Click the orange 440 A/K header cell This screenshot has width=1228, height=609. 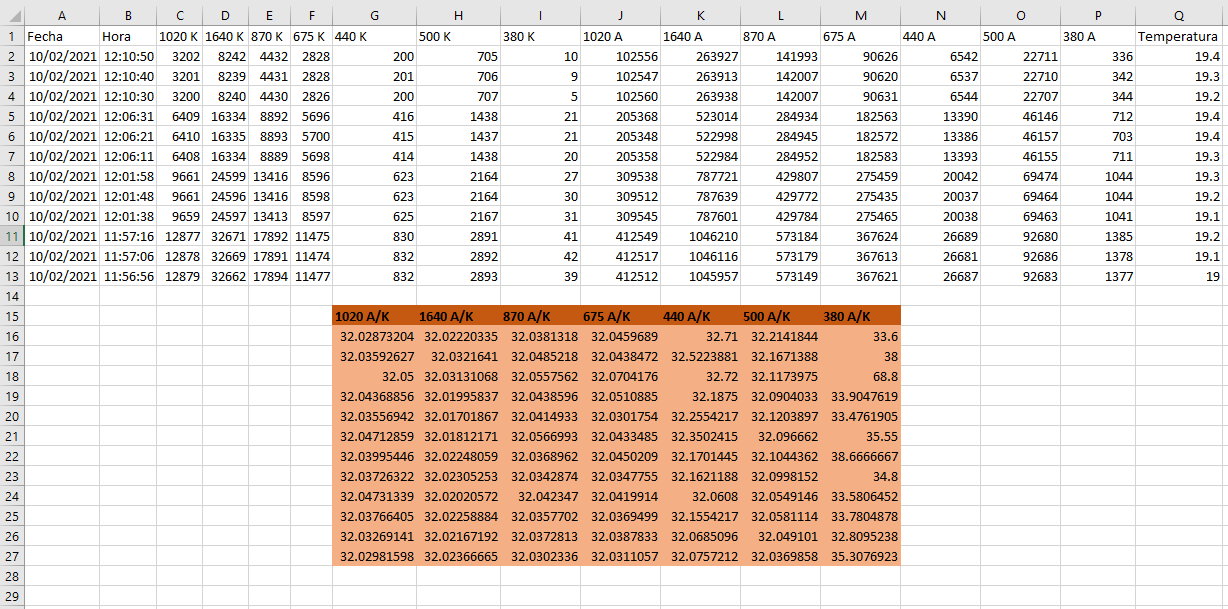point(700,316)
